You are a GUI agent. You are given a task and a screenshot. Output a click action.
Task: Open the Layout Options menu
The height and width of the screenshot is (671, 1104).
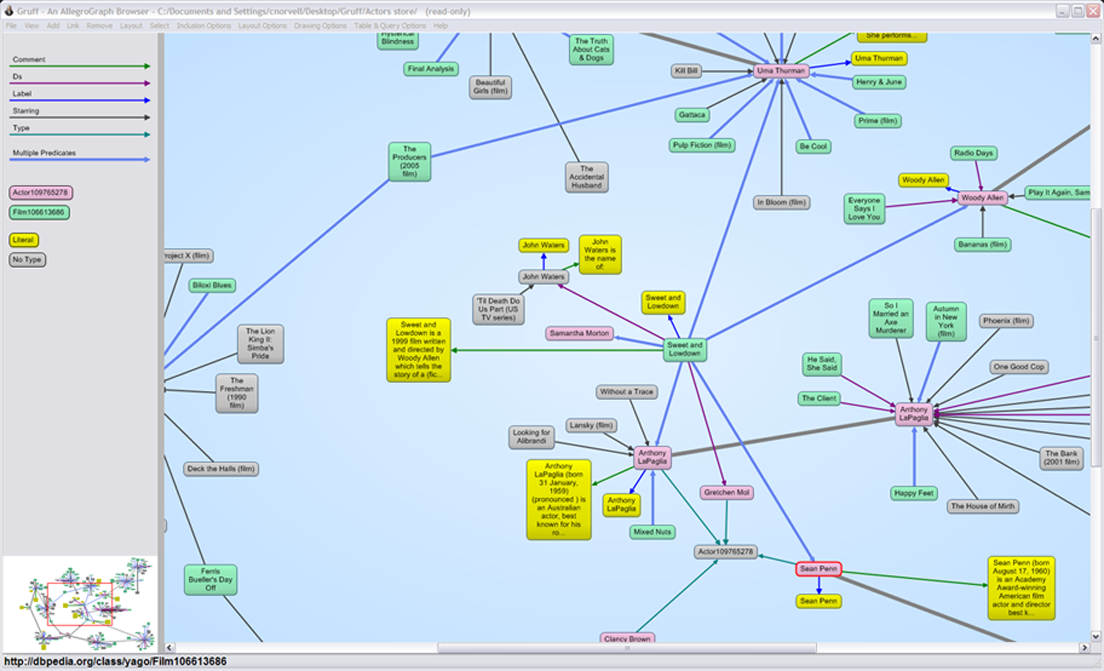(262, 26)
